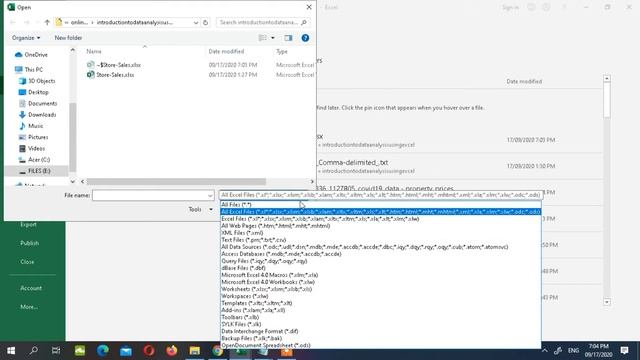This screenshot has width=640, height=360.
Task: Select Acer (C:) drive
Action: point(35,160)
